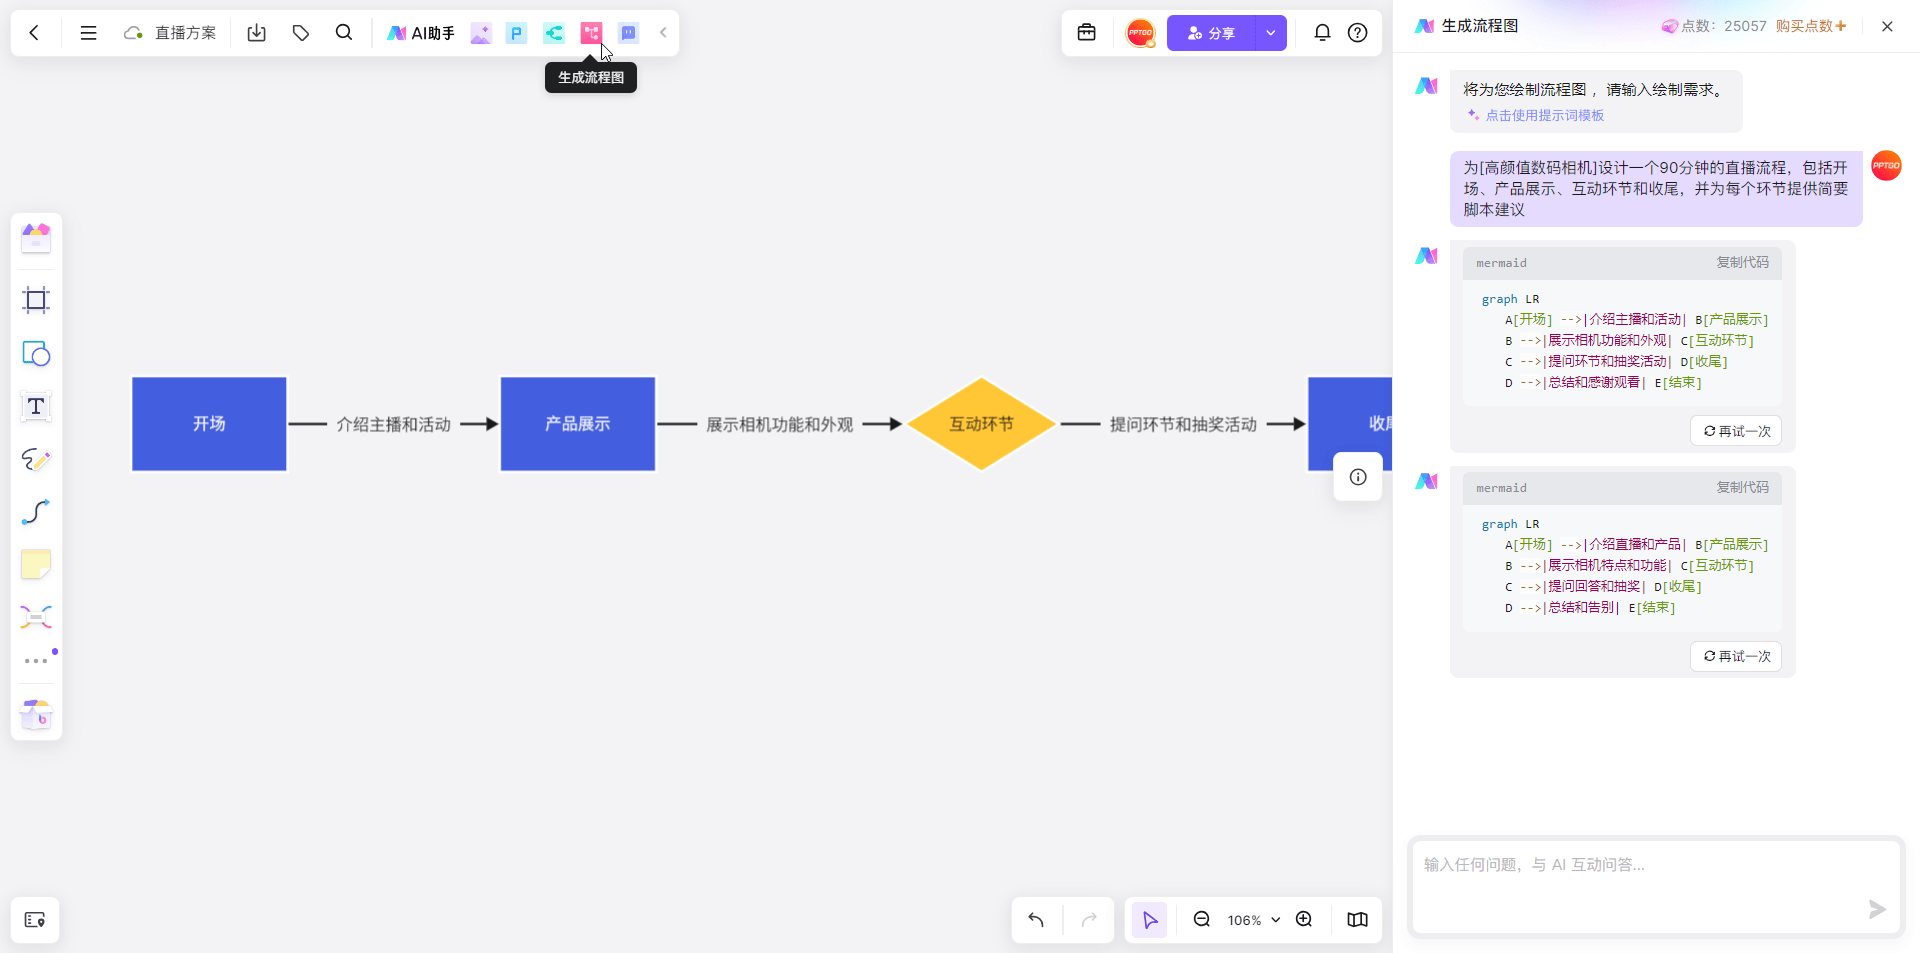Viewport: 1920px width, 953px height.
Task: Toggle the cursor select mode button
Action: pos(1150,920)
